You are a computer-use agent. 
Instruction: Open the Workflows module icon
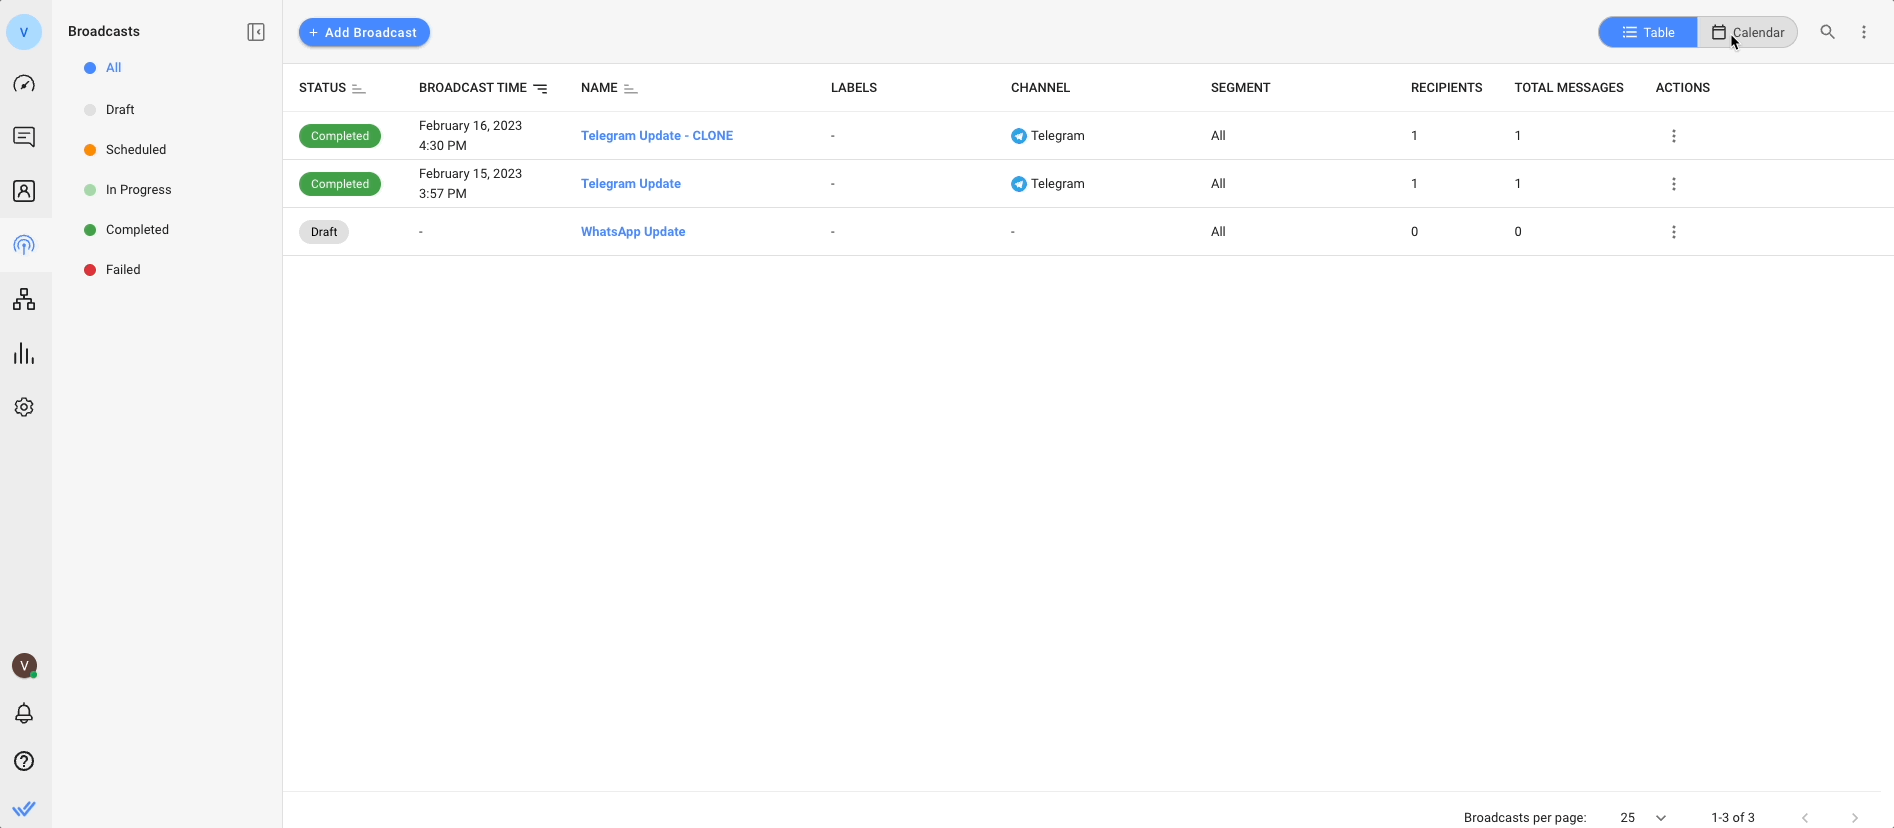click(x=24, y=299)
